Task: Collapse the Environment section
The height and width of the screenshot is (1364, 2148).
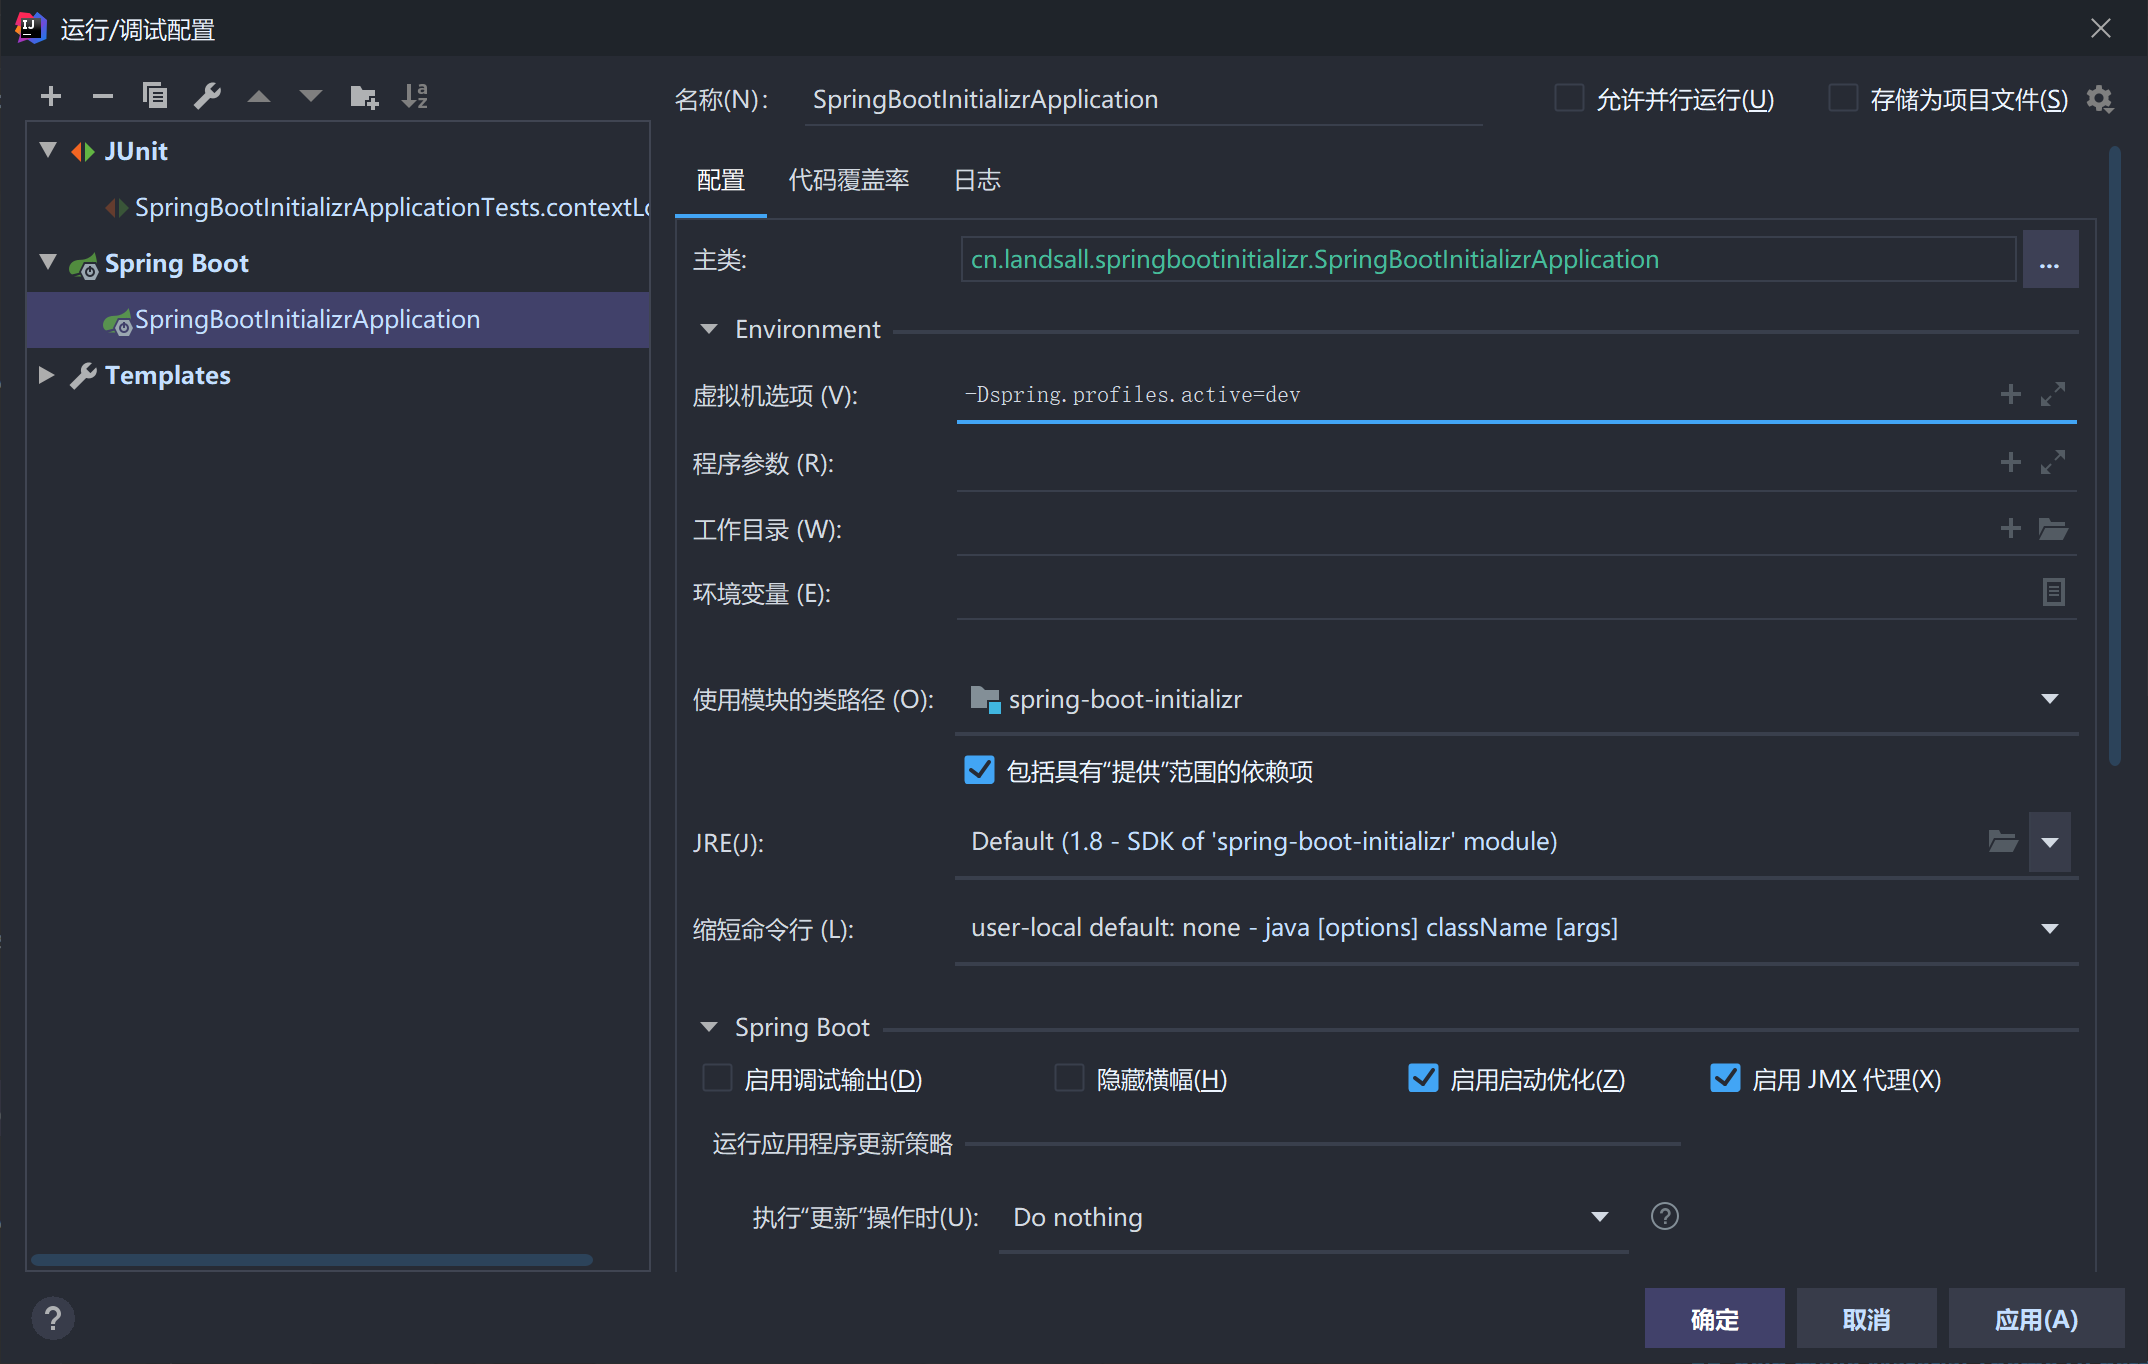Action: [x=709, y=329]
